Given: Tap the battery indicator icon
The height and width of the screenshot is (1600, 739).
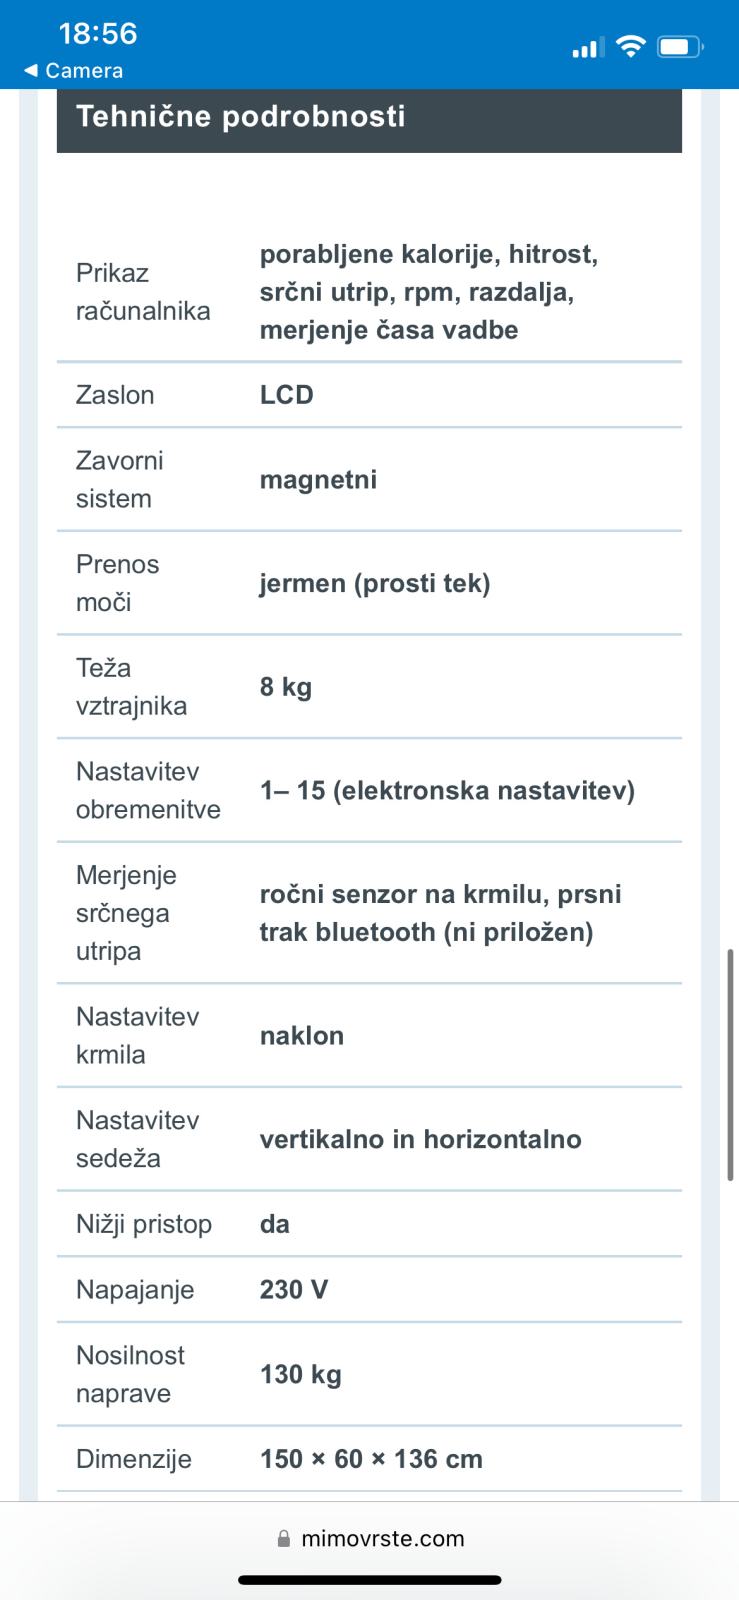Looking at the screenshot, I should tap(681, 47).
